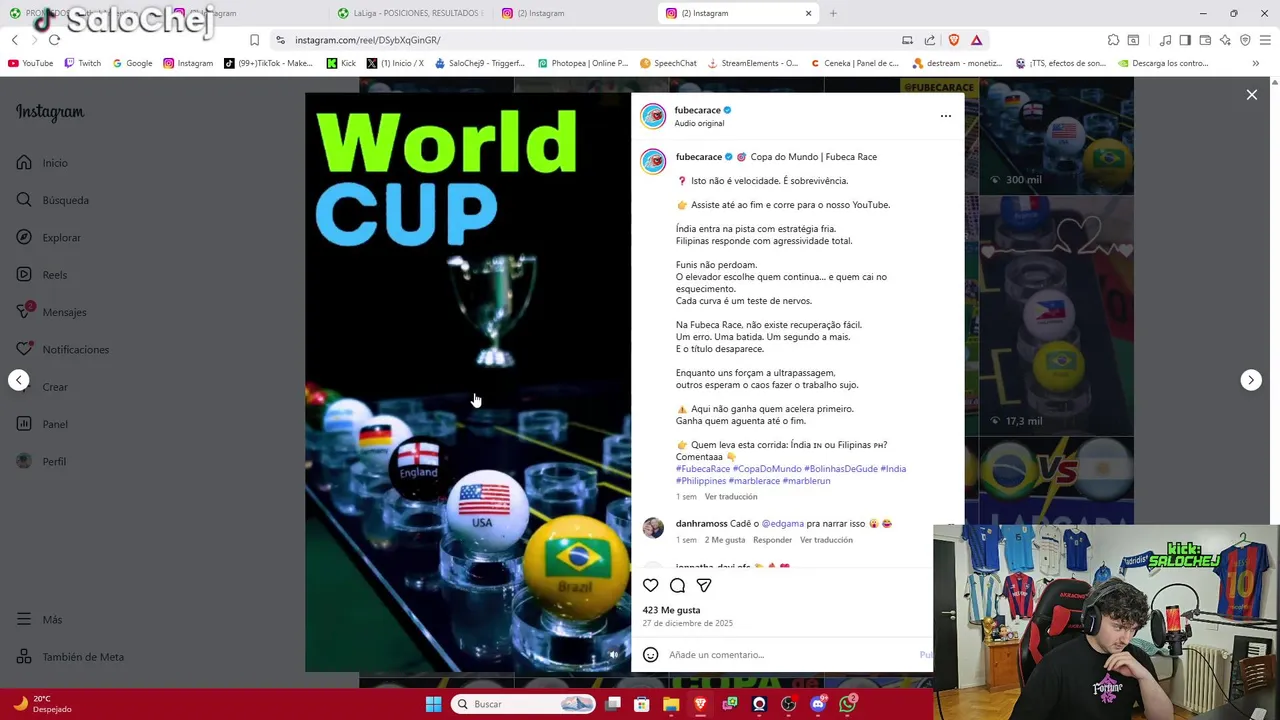Switch to the third (2) Instagram tab
This screenshot has height=720, width=1280.
click(573, 13)
